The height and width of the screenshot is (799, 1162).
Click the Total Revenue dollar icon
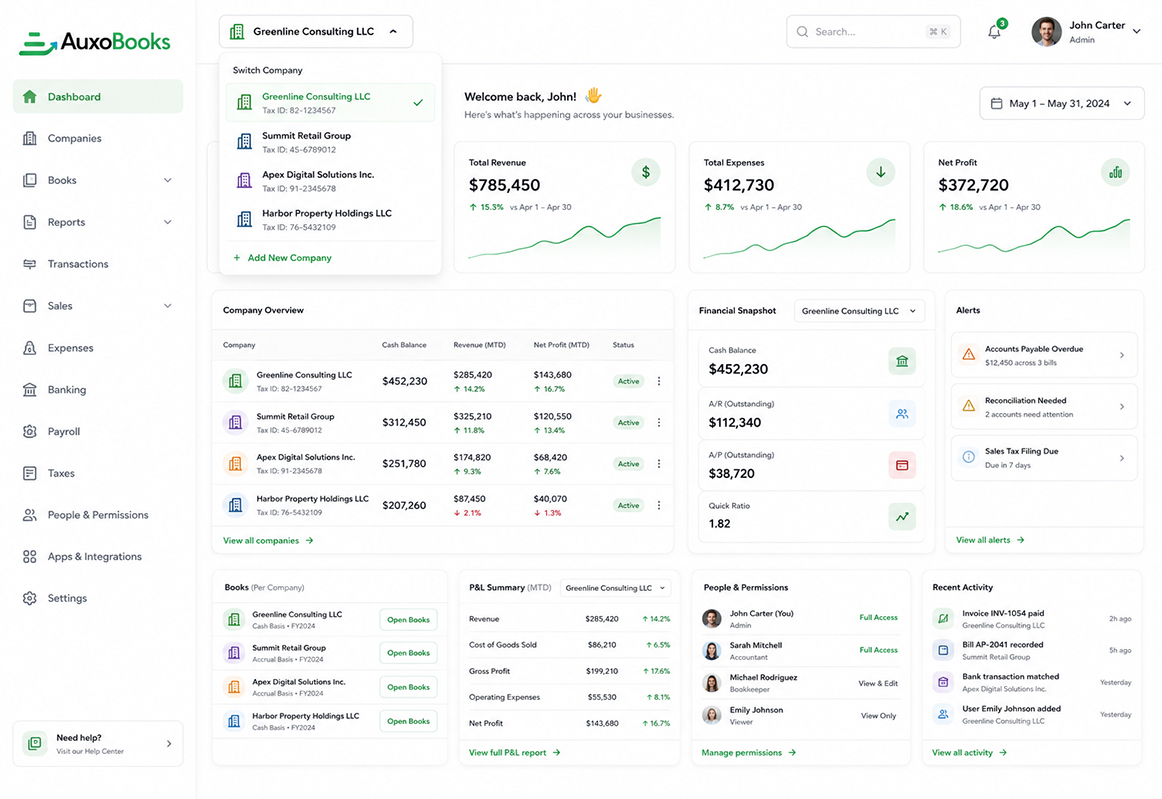pos(645,172)
